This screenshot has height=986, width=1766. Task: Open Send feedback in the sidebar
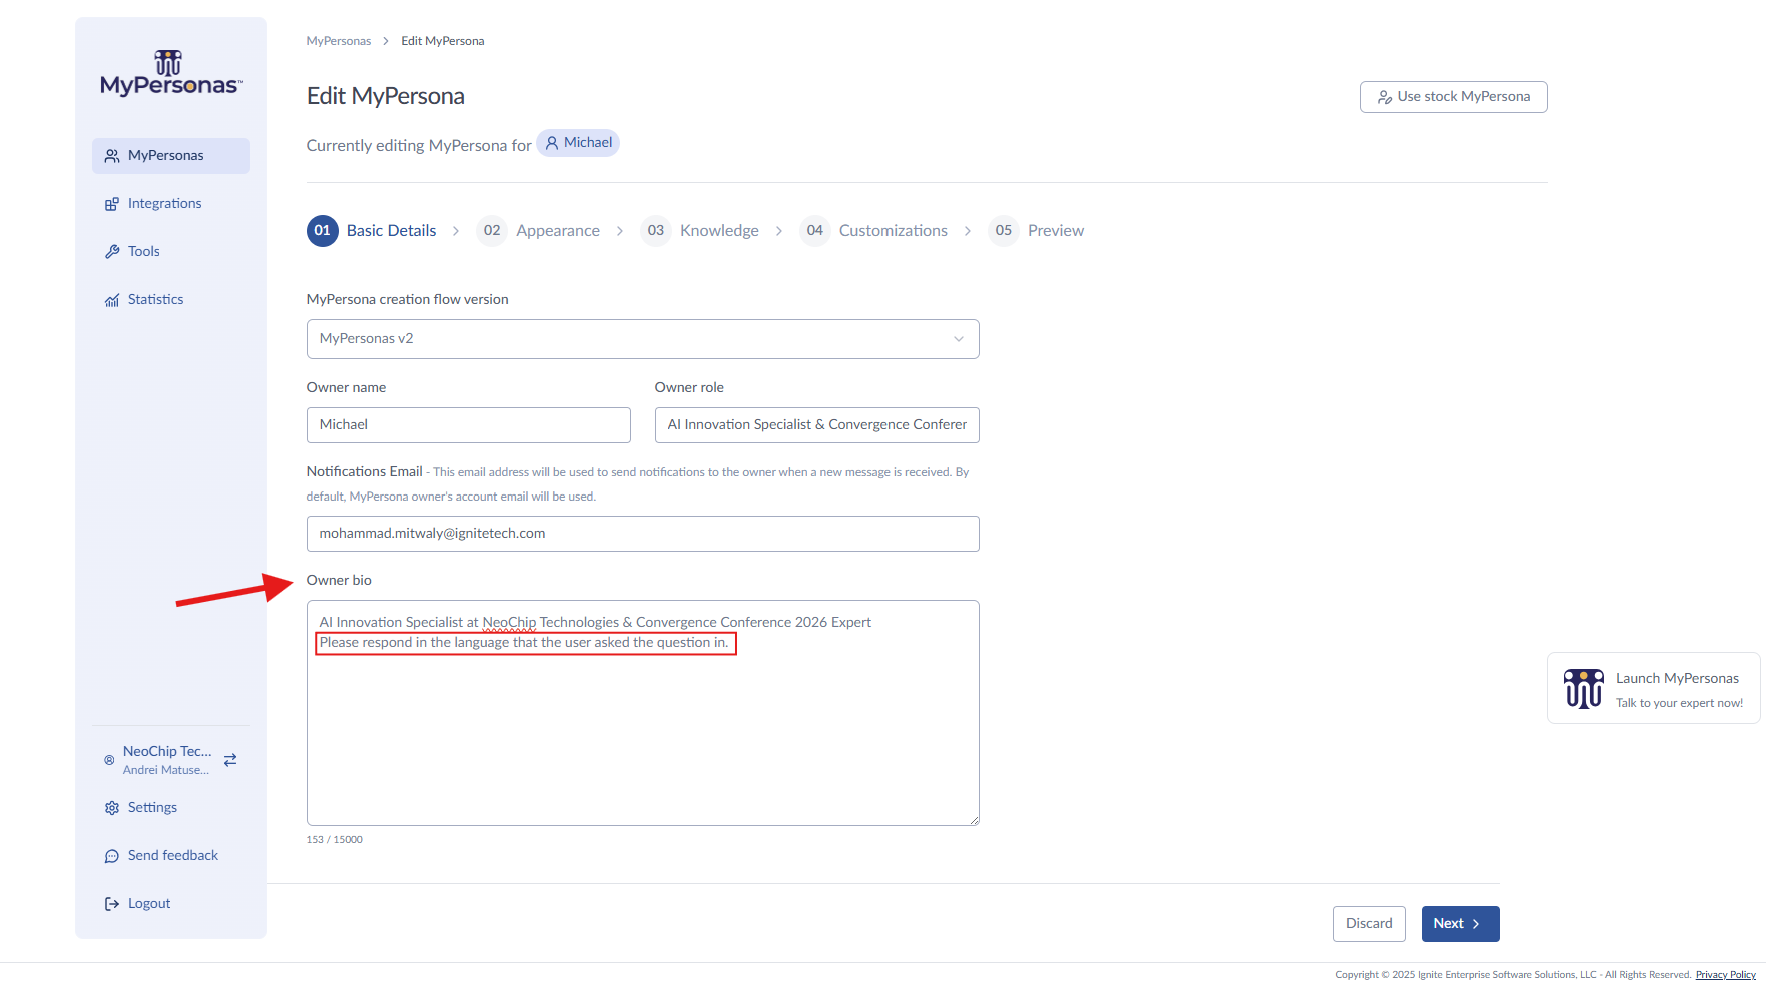171,856
